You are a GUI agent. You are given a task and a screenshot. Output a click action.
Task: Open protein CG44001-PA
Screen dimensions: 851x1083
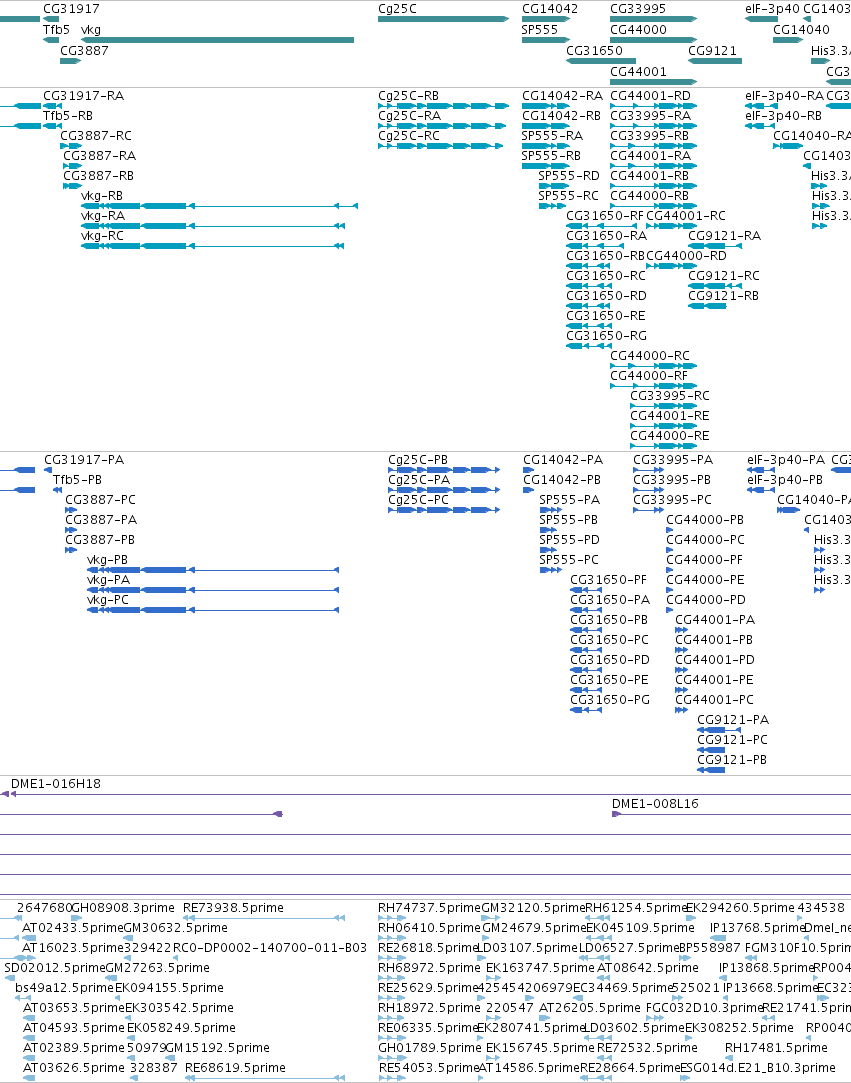(715, 620)
